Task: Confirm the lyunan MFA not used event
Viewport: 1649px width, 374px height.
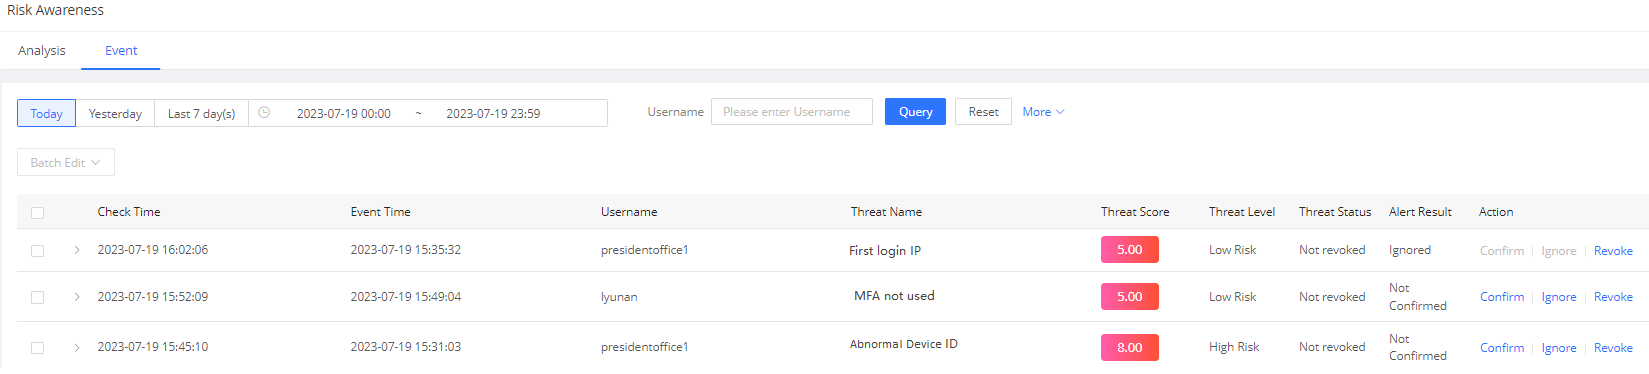Action: 1502,297
